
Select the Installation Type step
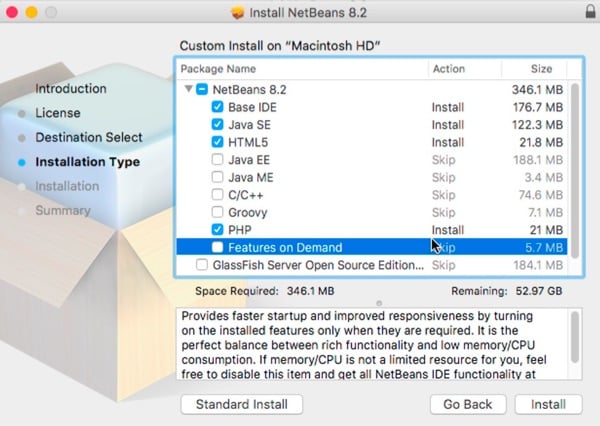click(x=88, y=162)
